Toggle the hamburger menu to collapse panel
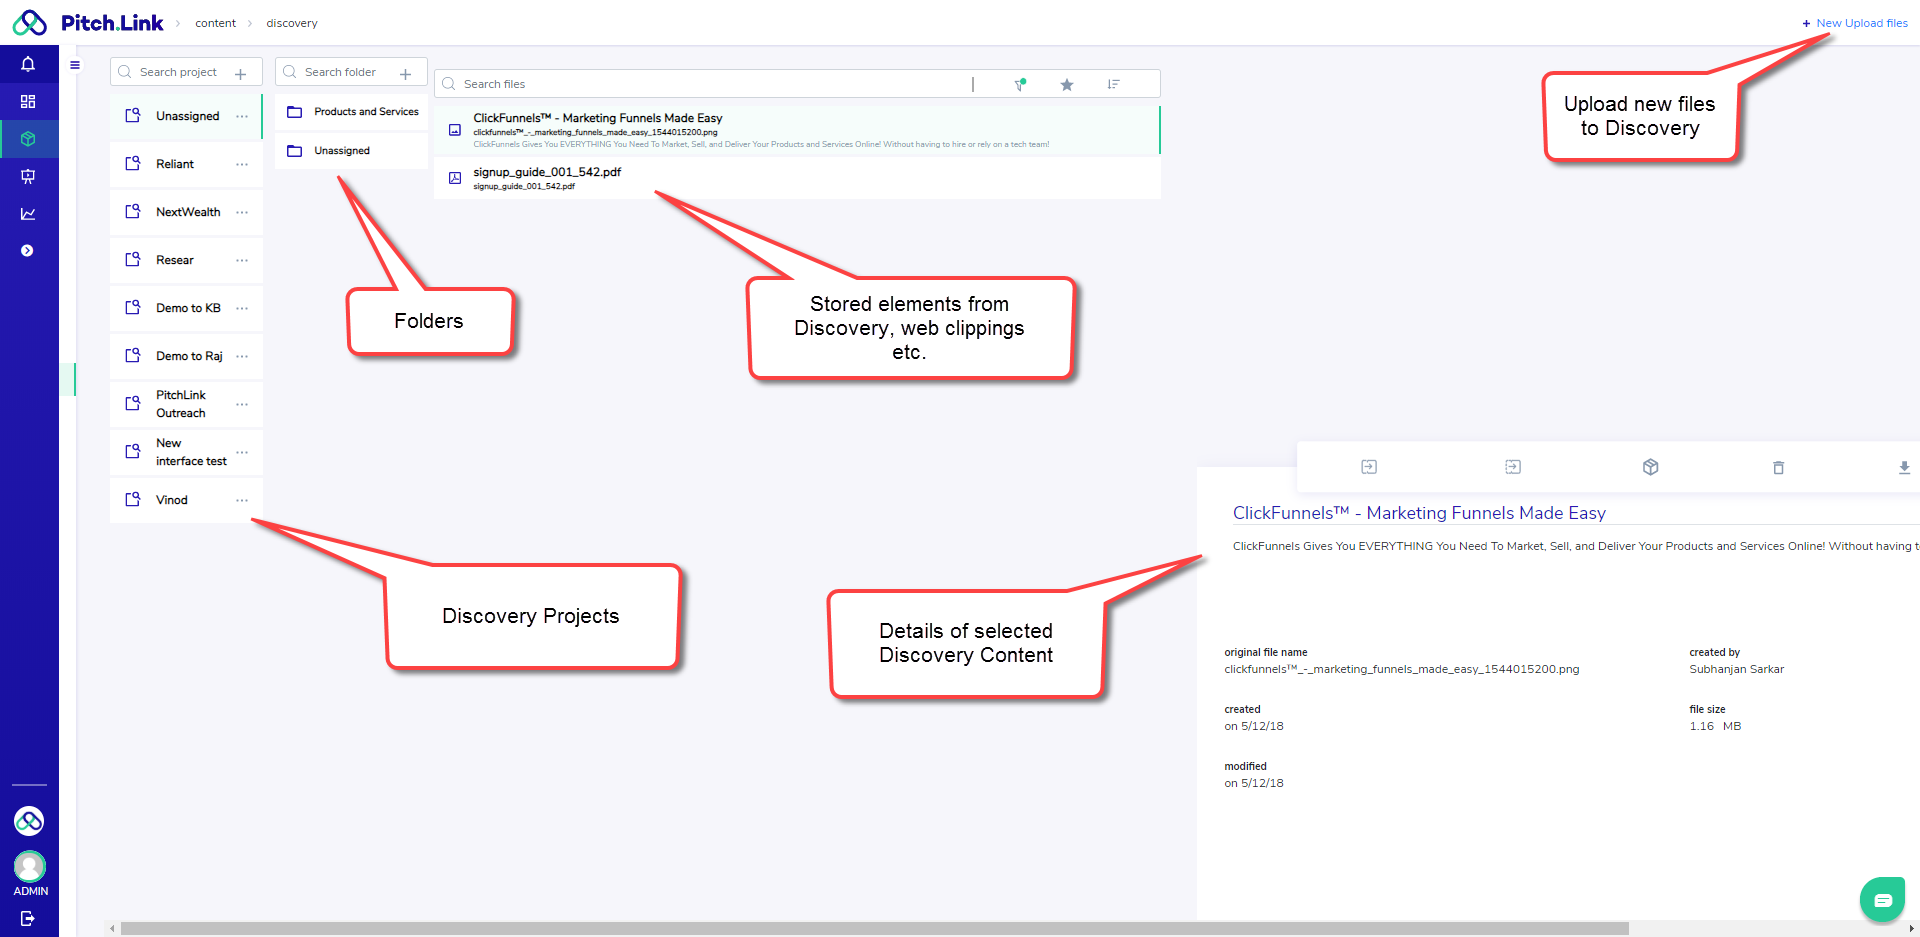The height and width of the screenshot is (937, 1920). tap(75, 65)
